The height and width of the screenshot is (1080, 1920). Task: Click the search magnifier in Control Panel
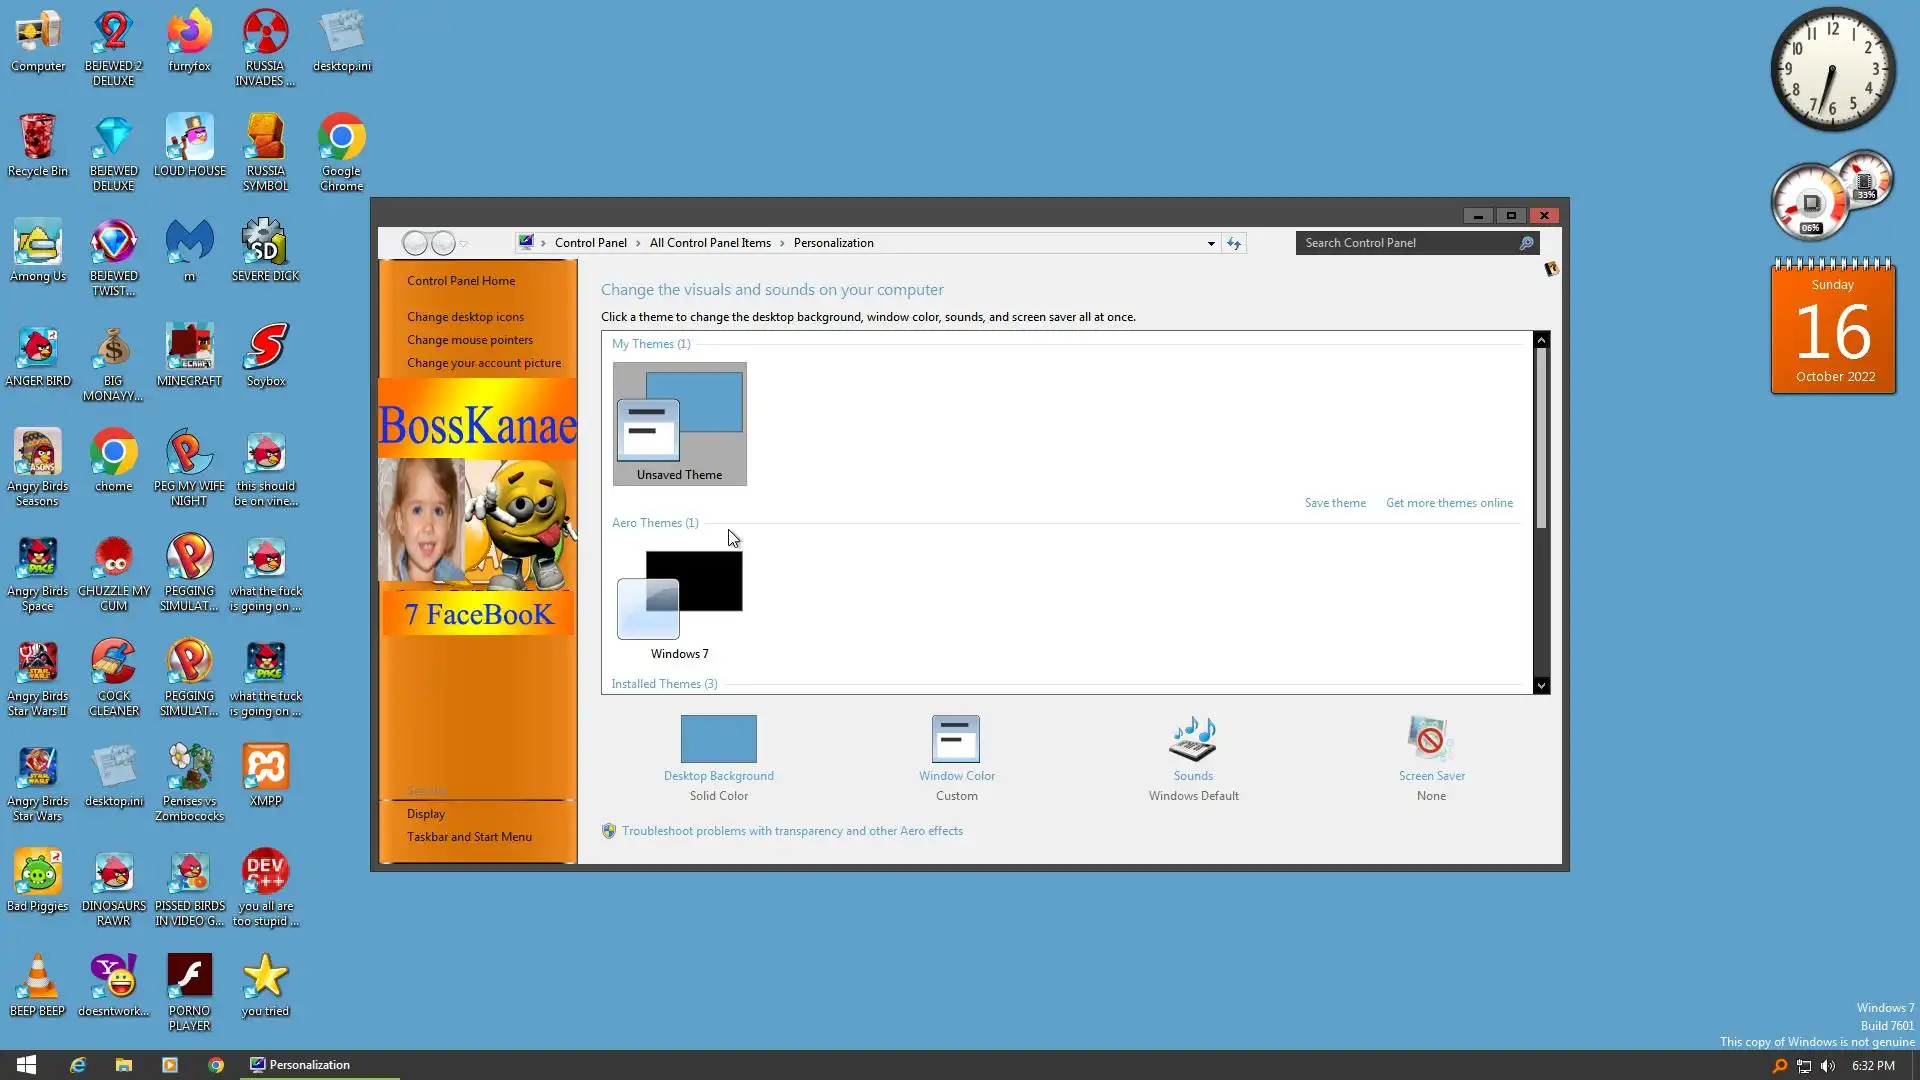[x=1526, y=243]
